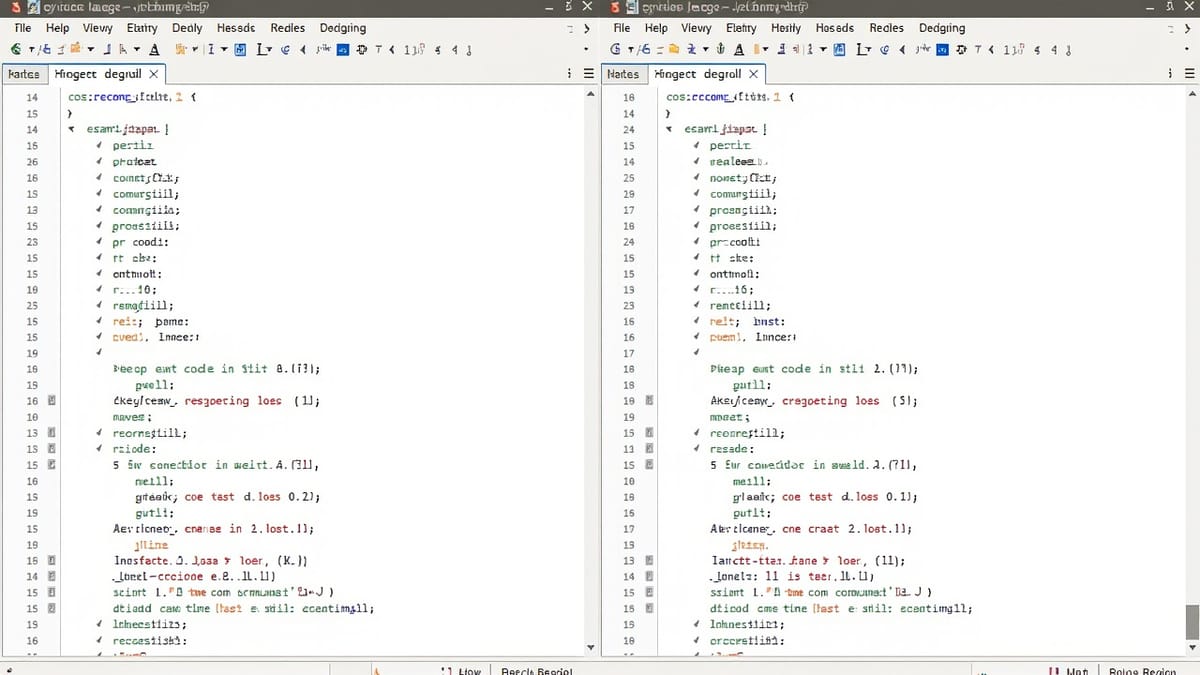Toggle check mark beside 'resade:' in right window
Image resolution: width=1200 pixels, height=675 pixels.
tap(697, 449)
